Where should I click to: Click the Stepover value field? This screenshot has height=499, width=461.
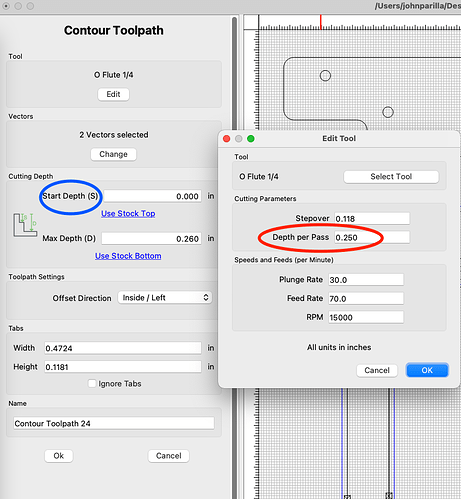[x=372, y=219]
